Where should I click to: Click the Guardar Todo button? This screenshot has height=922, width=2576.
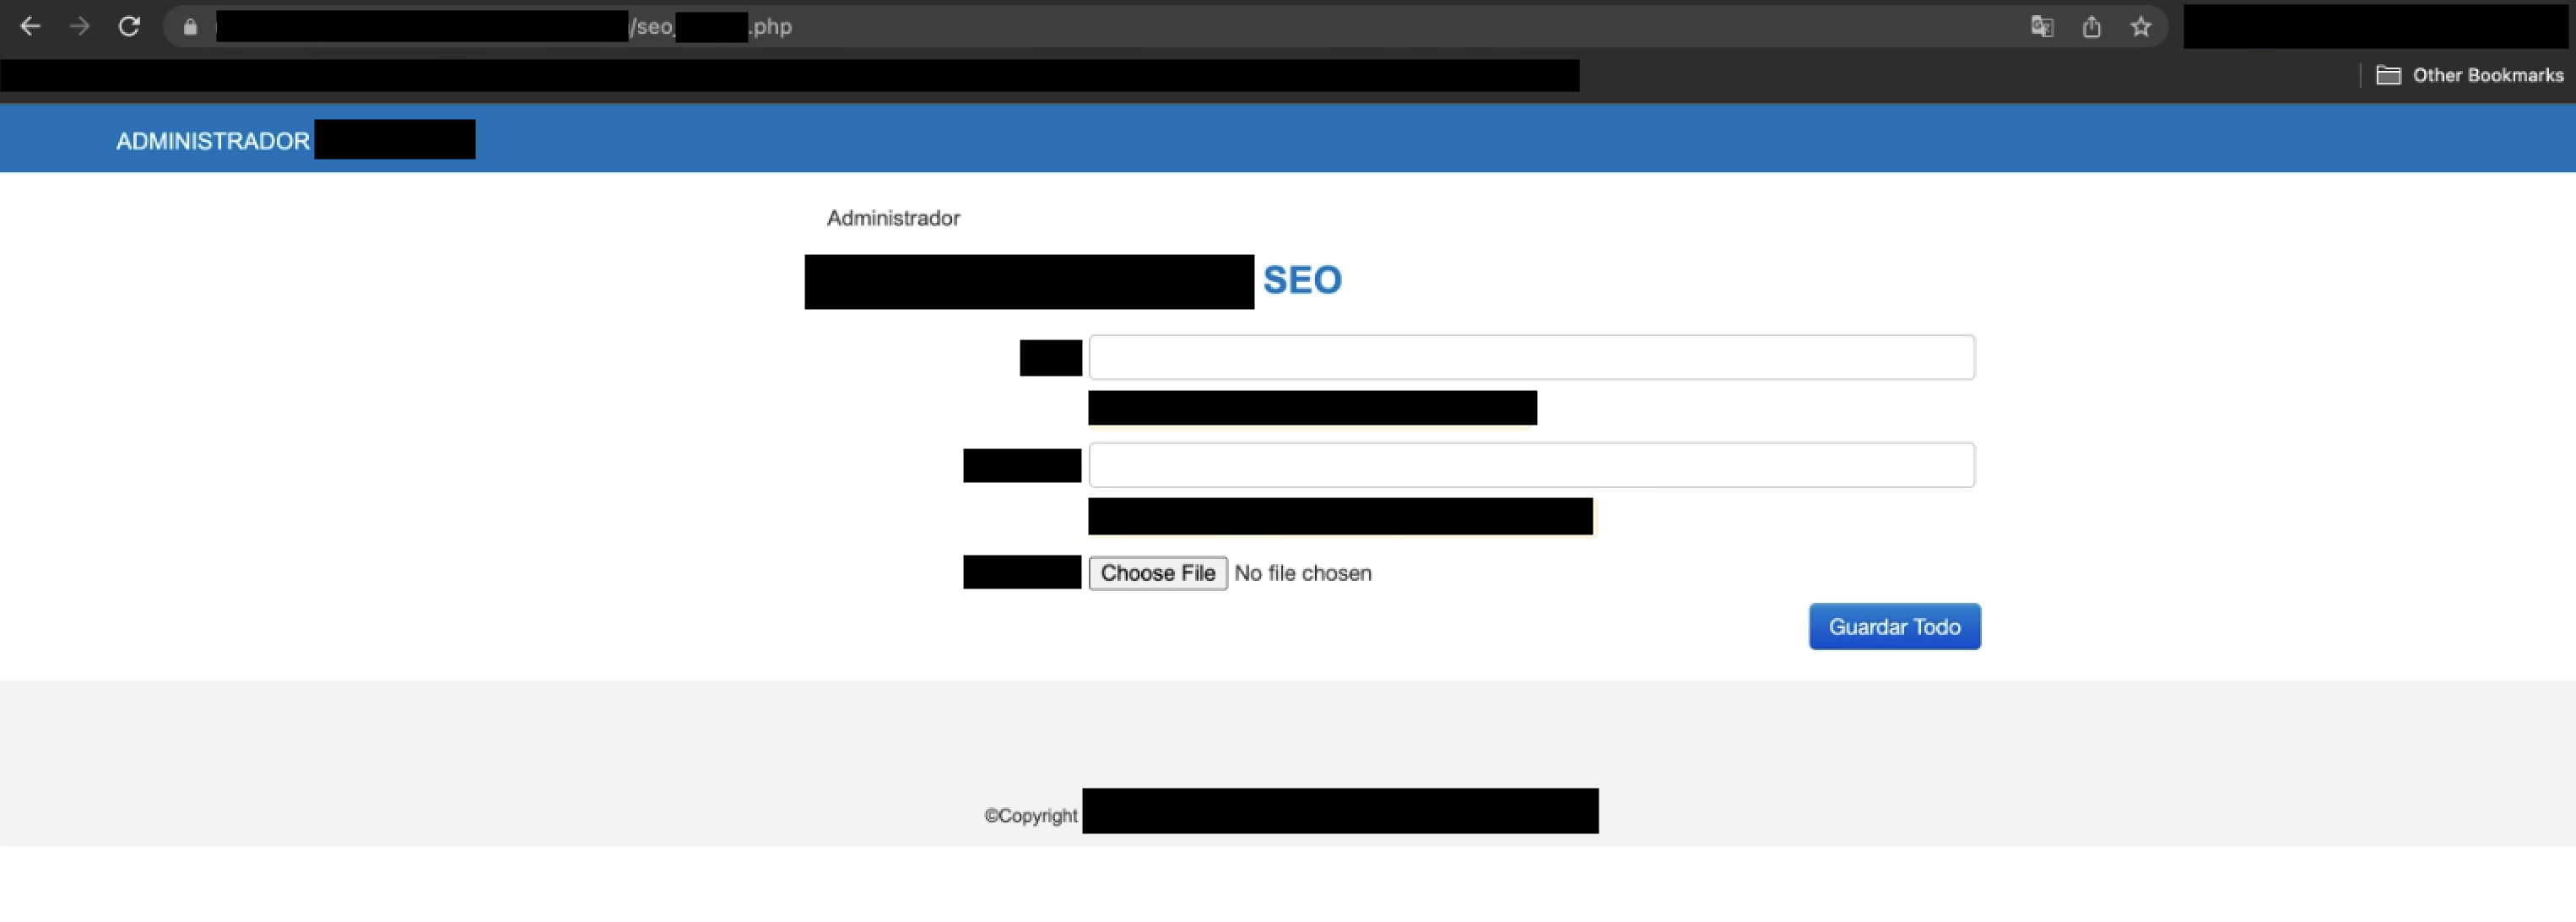tap(1894, 626)
